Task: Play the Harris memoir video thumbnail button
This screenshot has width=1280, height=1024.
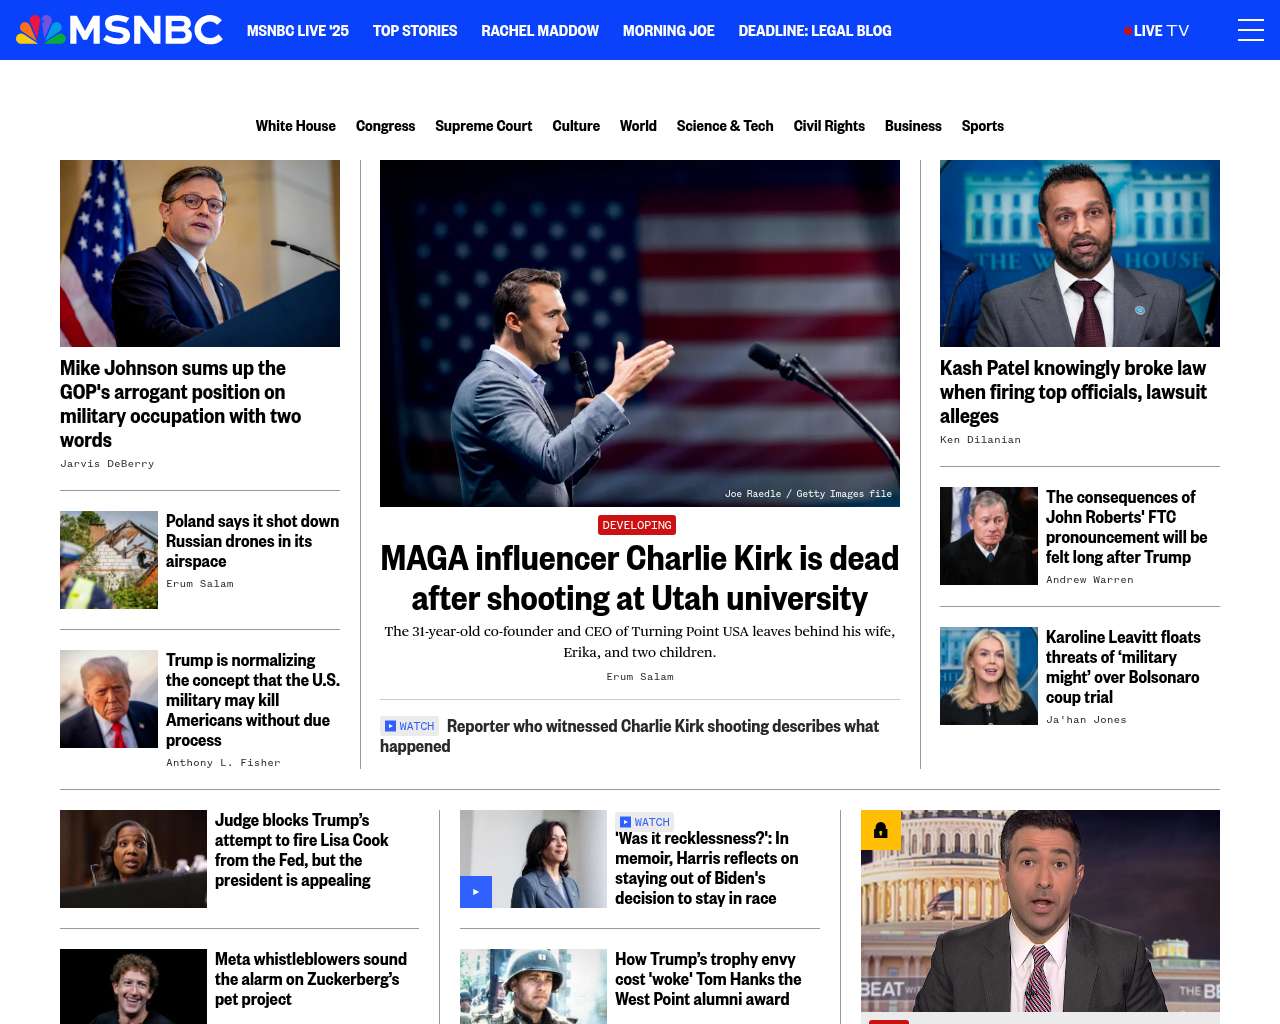Action: tap(476, 892)
